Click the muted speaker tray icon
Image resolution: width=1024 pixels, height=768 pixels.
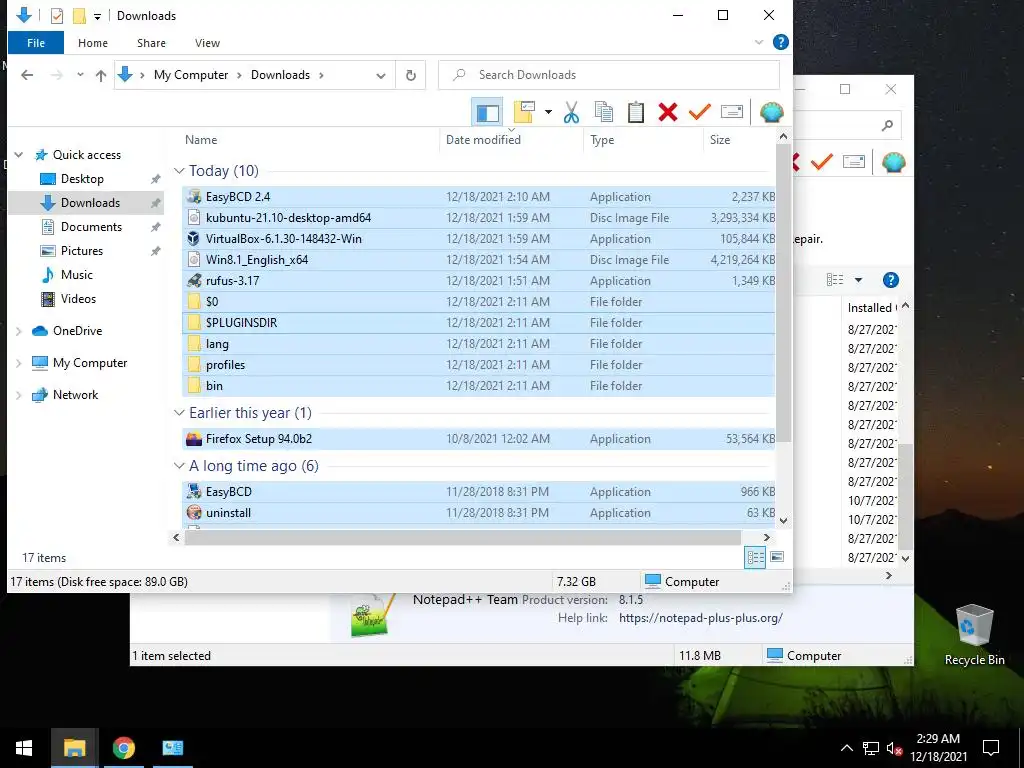click(x=894, y=748)
